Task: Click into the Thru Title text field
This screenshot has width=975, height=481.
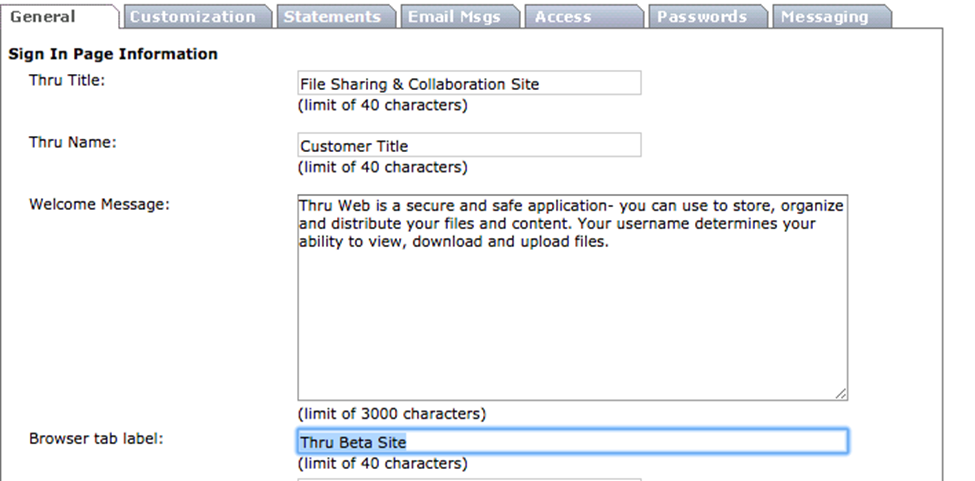Action: pyautogui.click(x=469, y=84)
